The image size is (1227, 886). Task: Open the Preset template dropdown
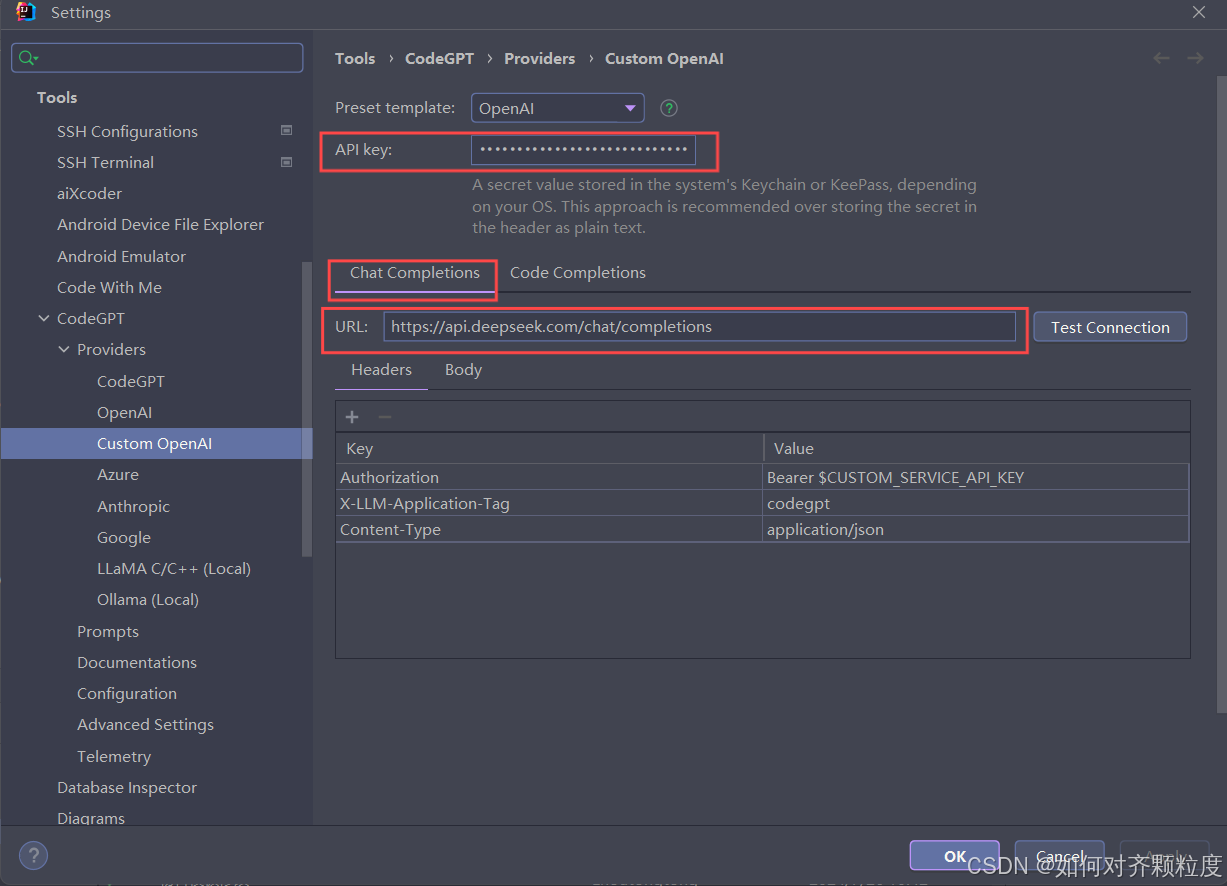click(557, 108)
